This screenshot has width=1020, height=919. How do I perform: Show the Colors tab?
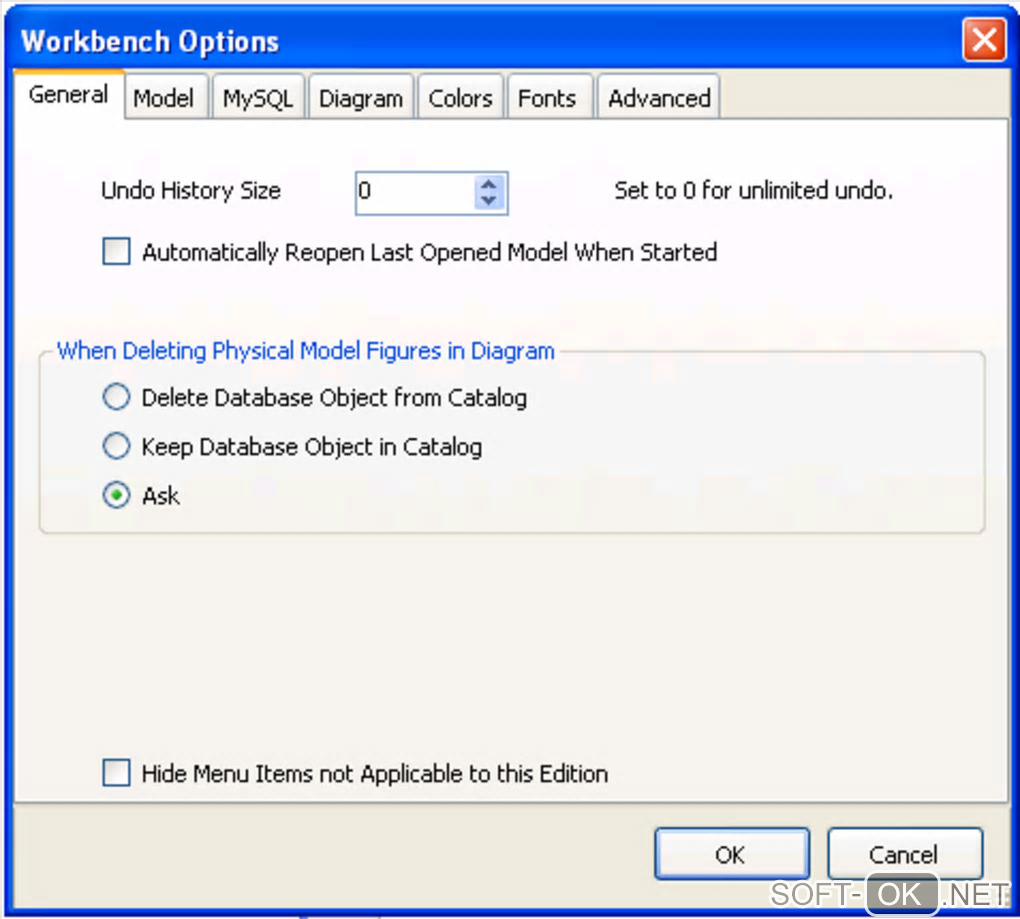[460, 99]
